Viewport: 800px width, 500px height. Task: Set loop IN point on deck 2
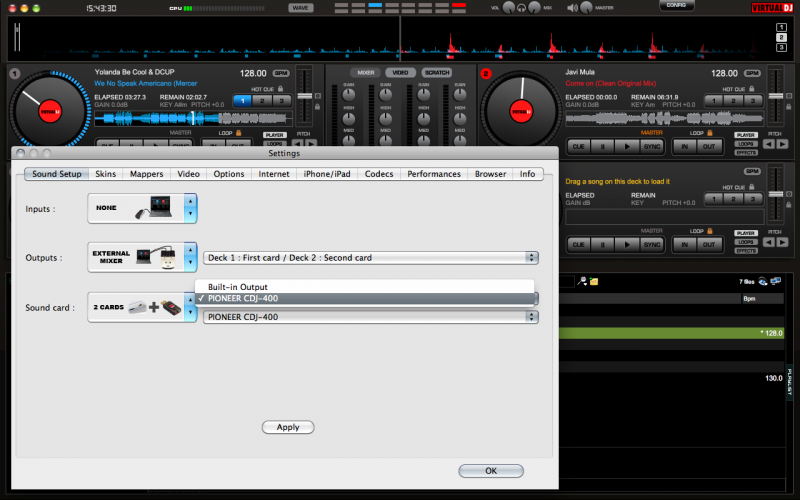coord(685,146)
